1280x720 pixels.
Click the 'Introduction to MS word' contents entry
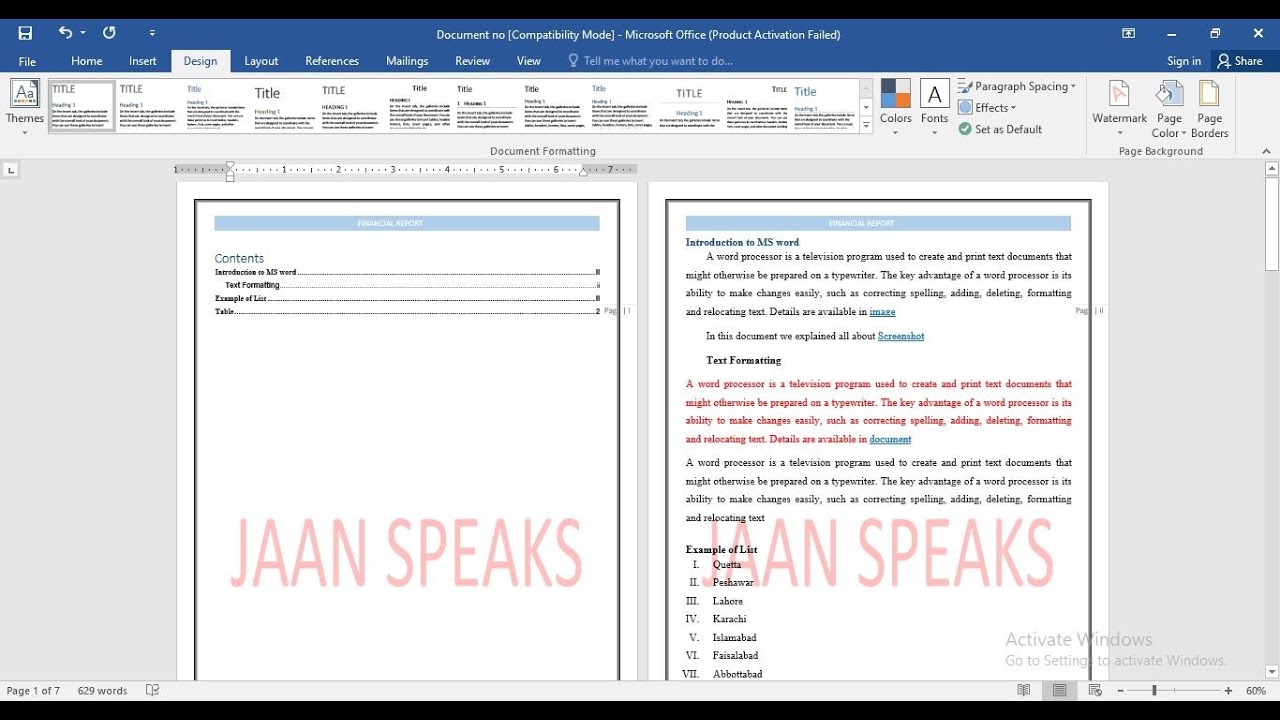pyautogui.click(x=407, y=272)
